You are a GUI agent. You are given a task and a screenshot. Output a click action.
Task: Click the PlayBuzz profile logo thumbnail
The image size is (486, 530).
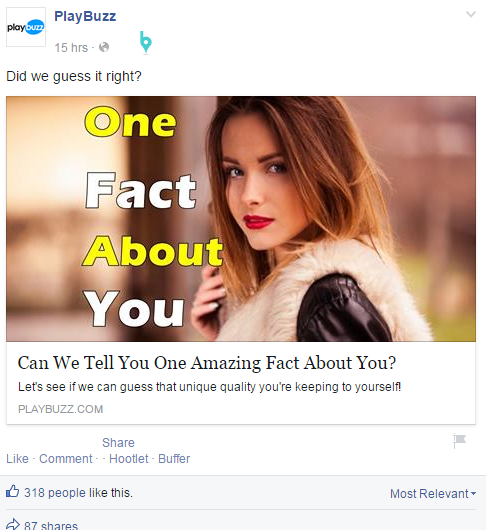[x=26, y=27]
